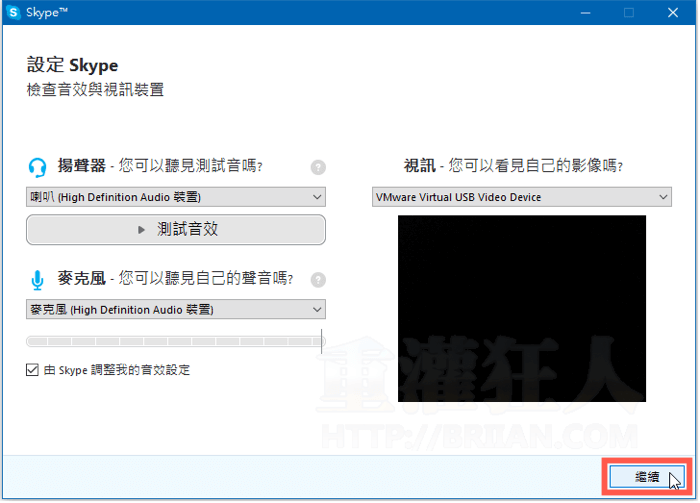The height and width of the screenshot is (503, 700).
Task: Open the 麥克風 input device dropdown
Action: click(175, 310)
